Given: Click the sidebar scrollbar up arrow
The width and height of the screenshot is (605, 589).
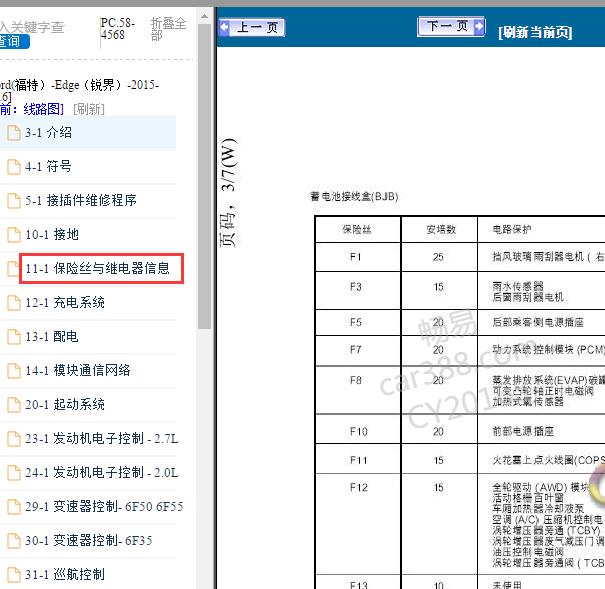Looking at the screenshot, I should pyautogui.click(x=204, y=17).
